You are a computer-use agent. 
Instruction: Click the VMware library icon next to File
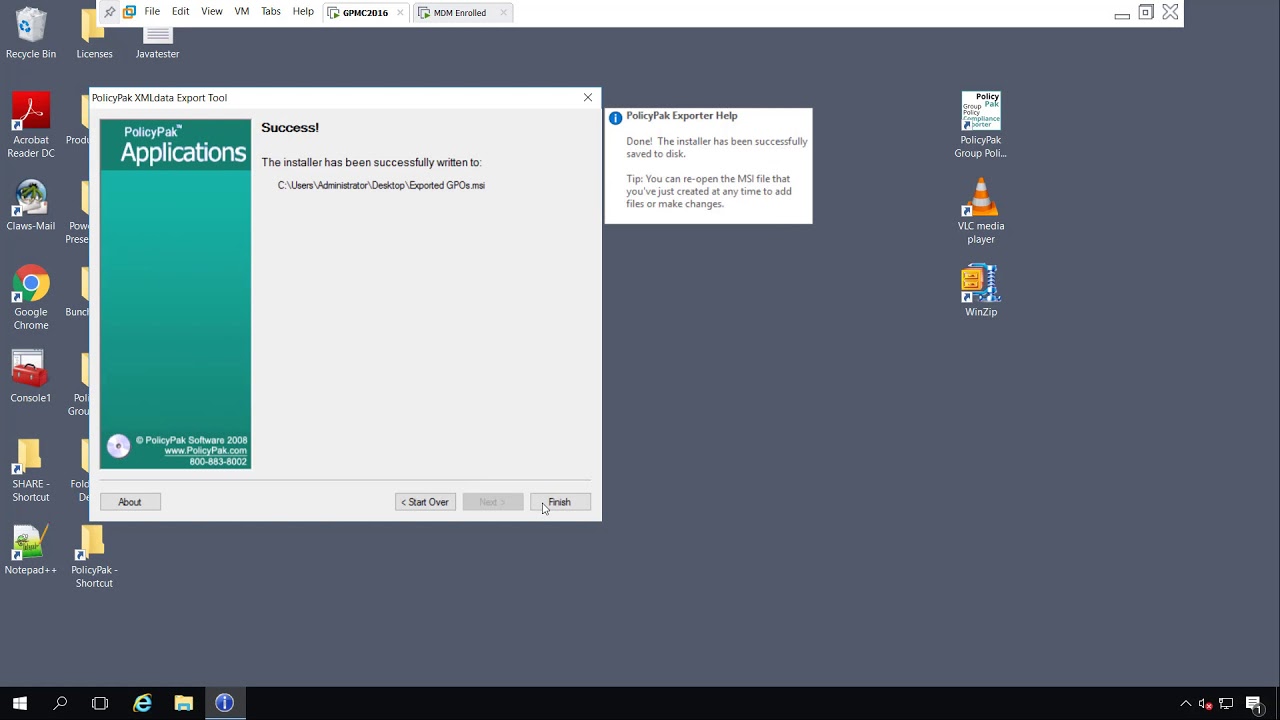[129, 12]
